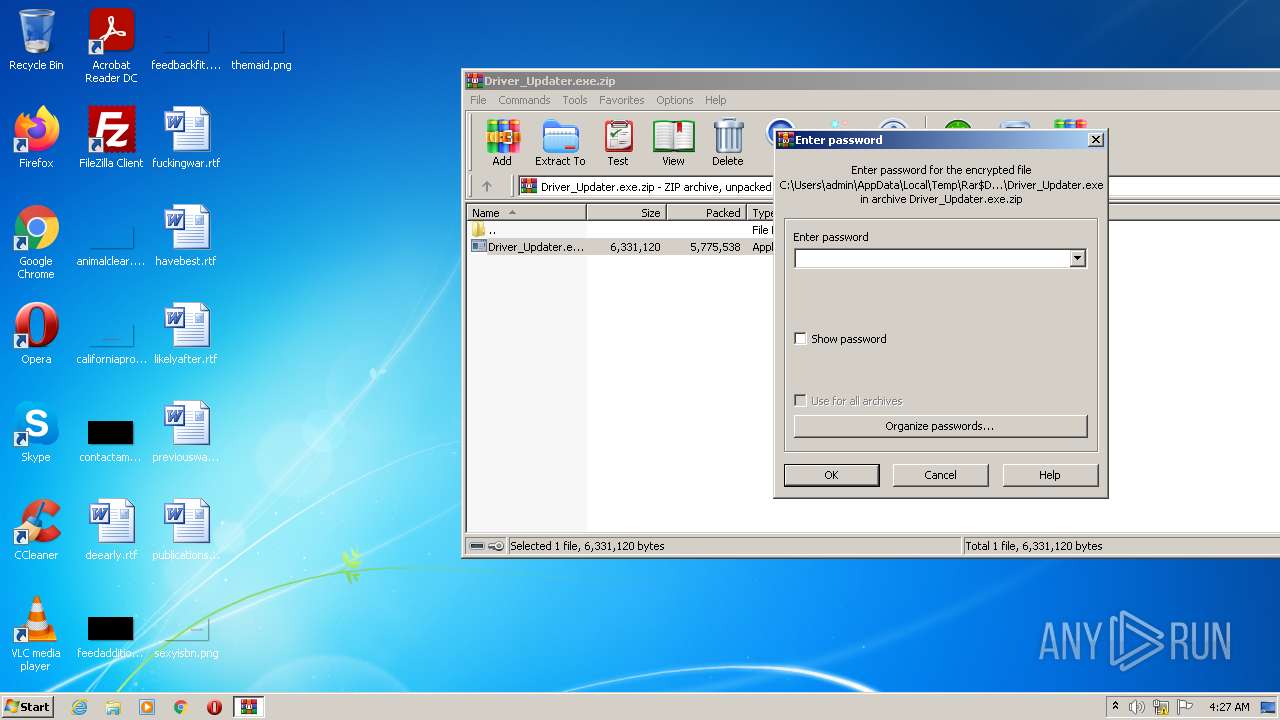The height and width of the screenshot is (720, 1280).
Task: Select the Google Chrome desktop shortcut
Action: click(x=36, y=242)
